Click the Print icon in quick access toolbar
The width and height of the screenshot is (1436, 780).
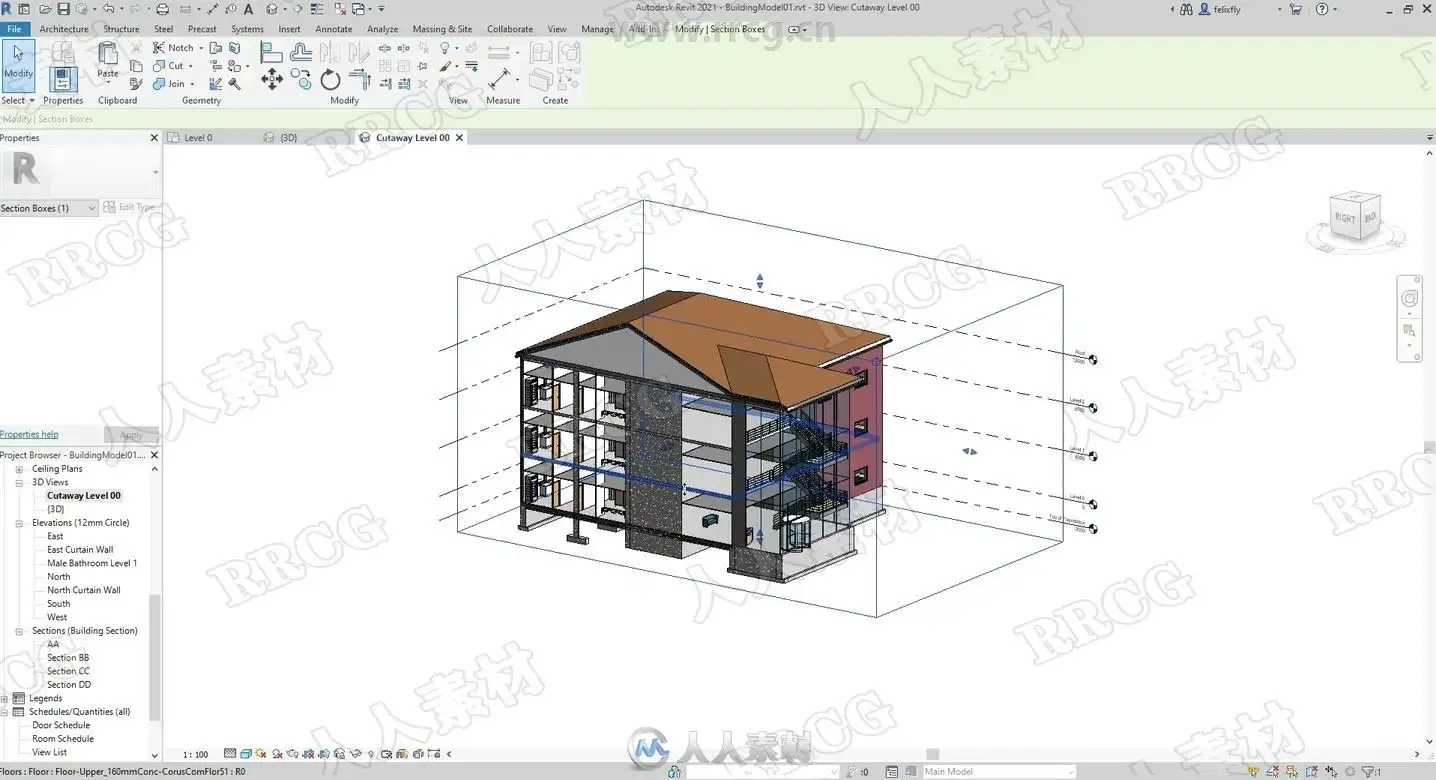click(163, 9)
